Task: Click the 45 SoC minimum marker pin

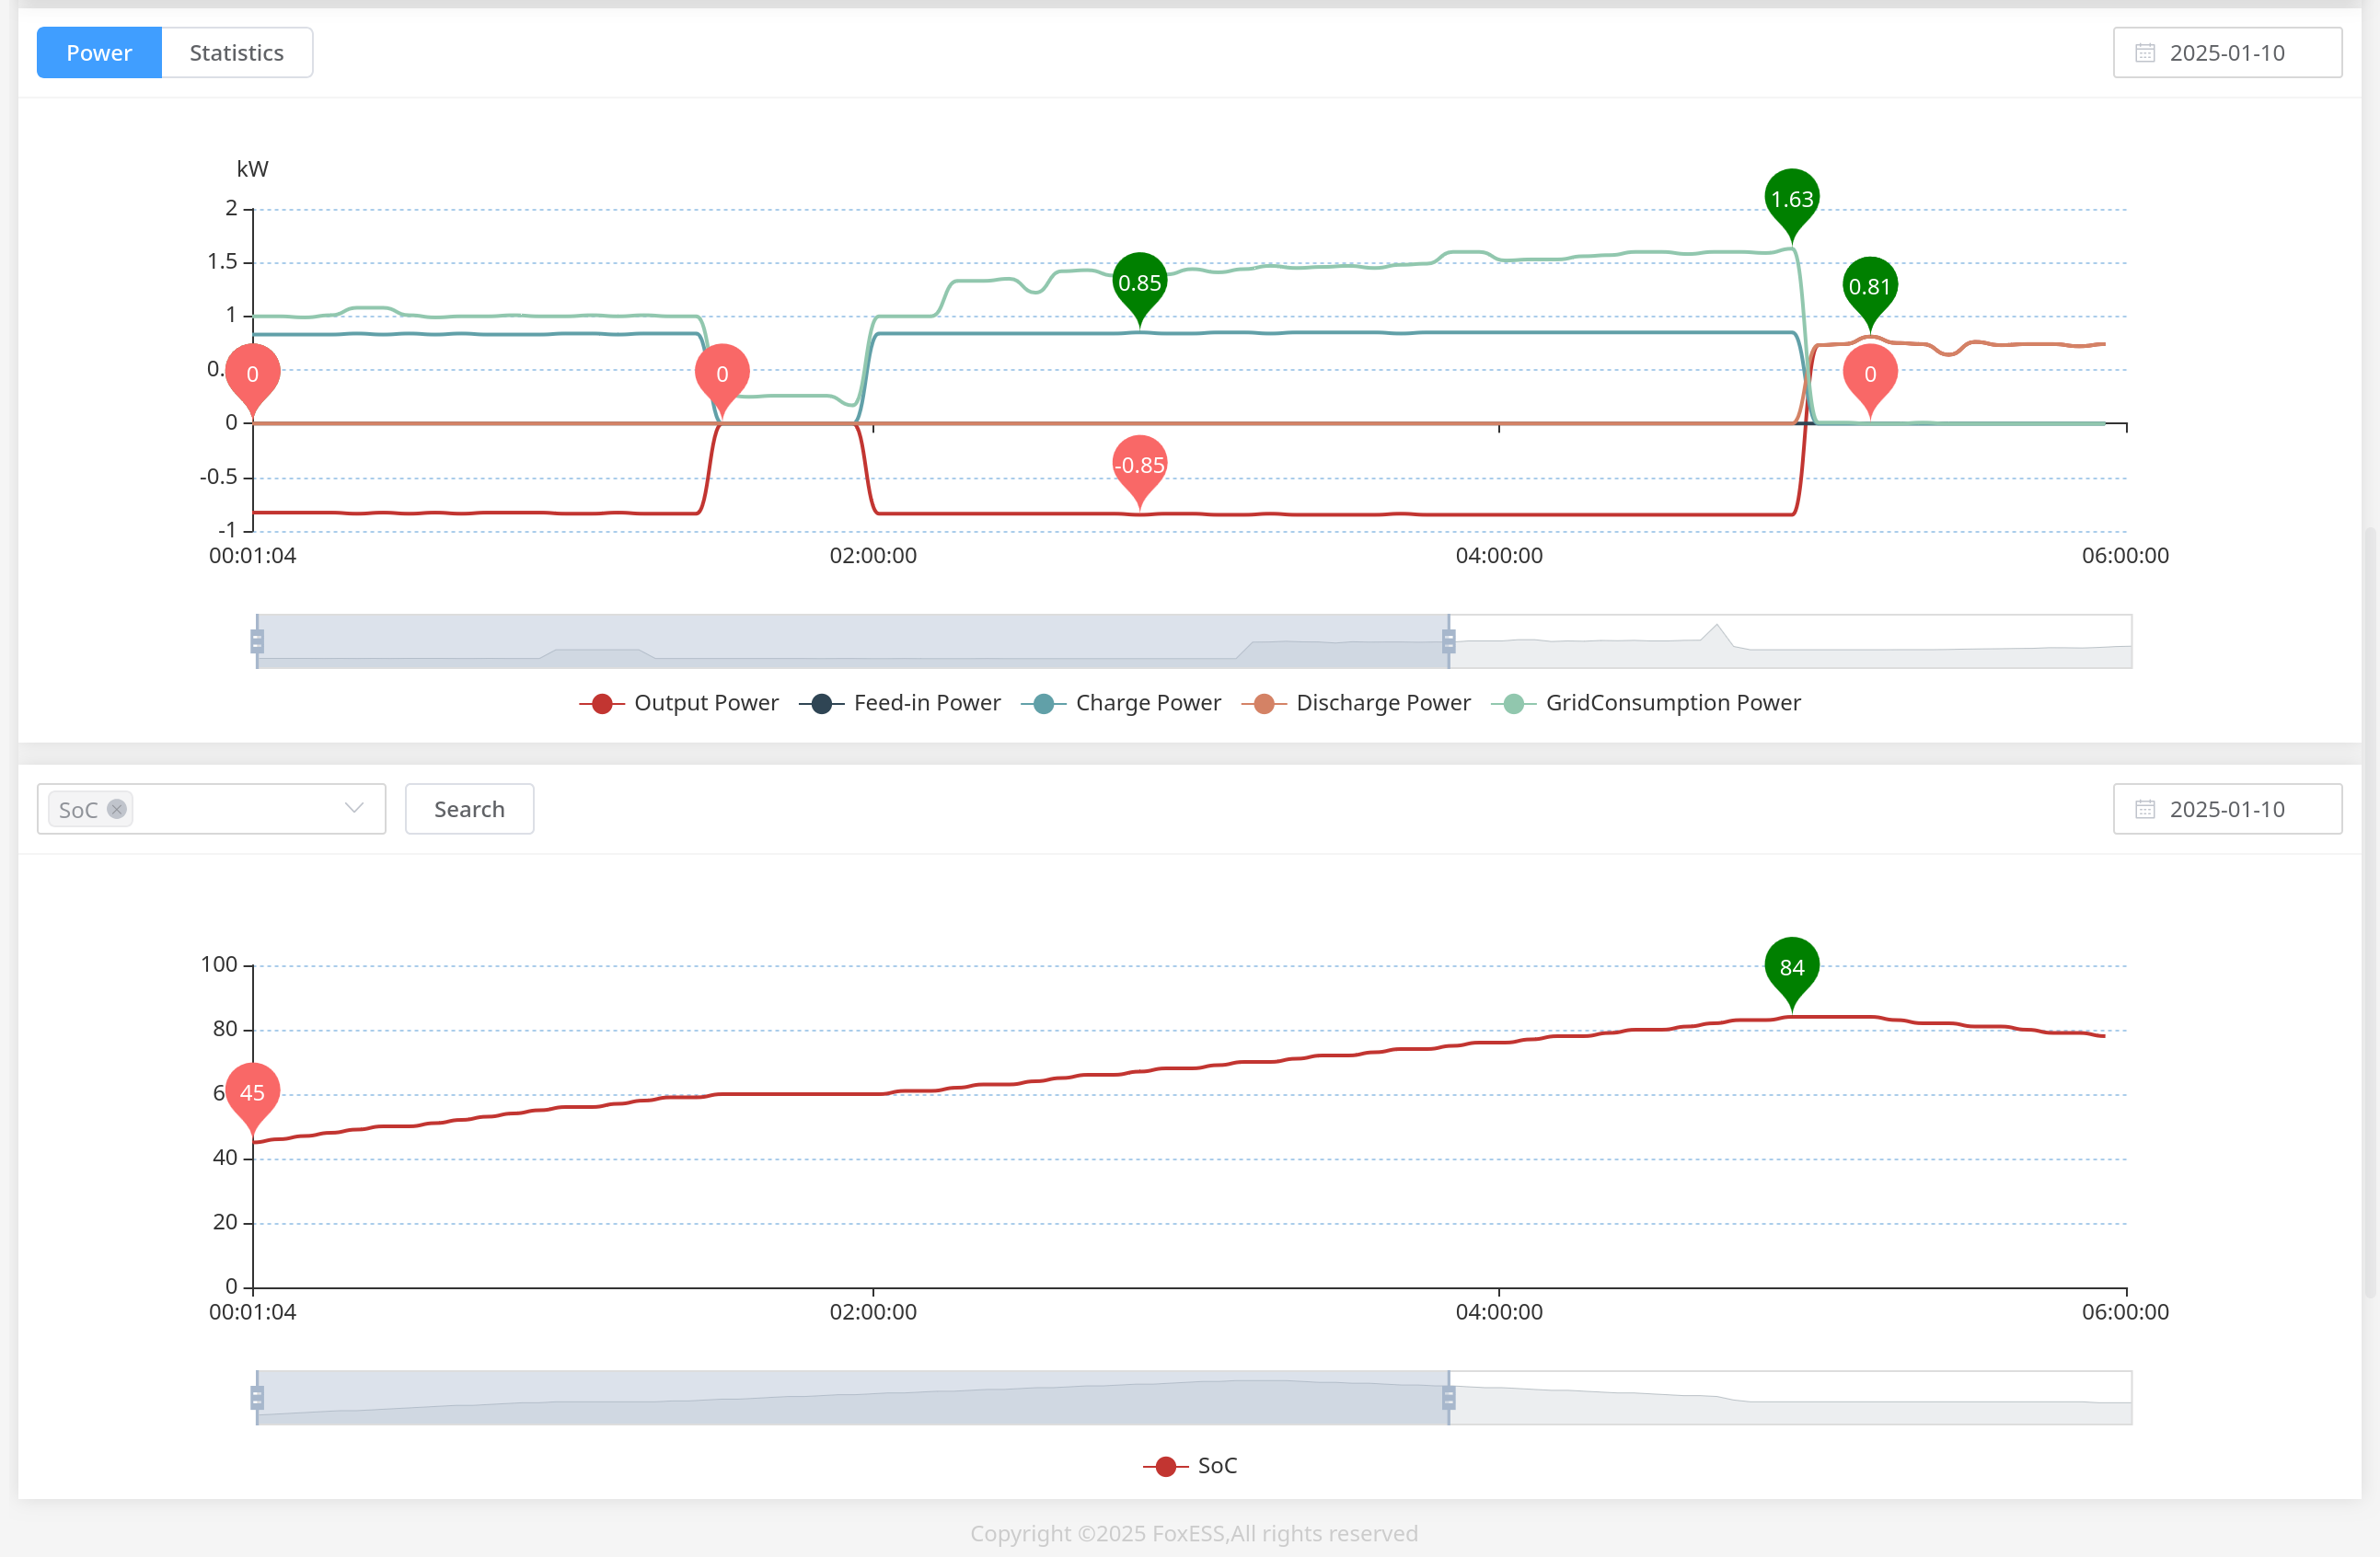Action: point(252,1092)
